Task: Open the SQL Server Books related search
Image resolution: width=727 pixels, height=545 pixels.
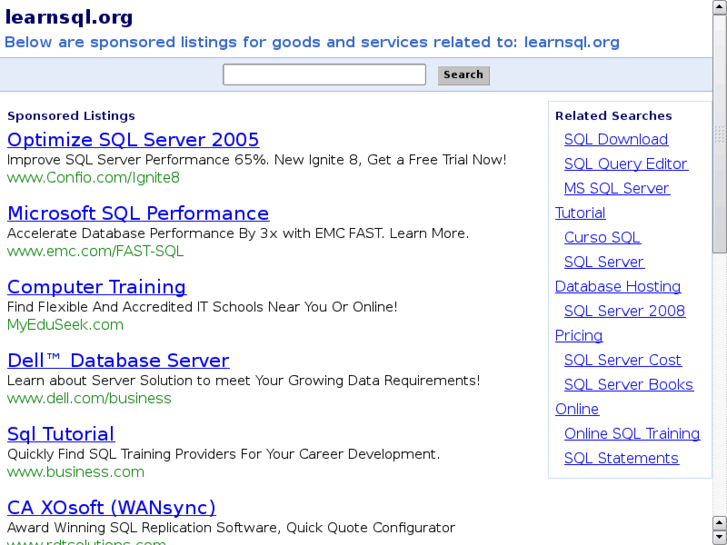Action: click(x=629, y=385)
